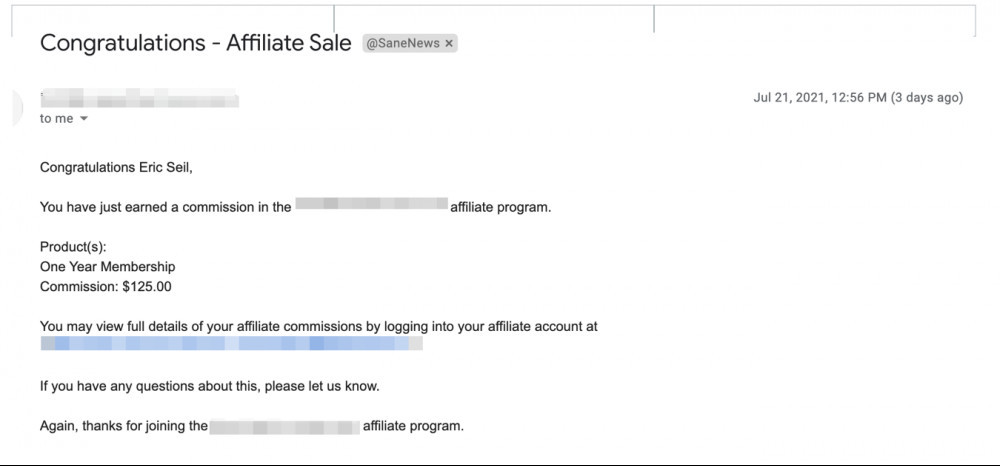Click the @SaneNews label chip
The width and height of the screenshot is (1000, 466).
point(402,44)
